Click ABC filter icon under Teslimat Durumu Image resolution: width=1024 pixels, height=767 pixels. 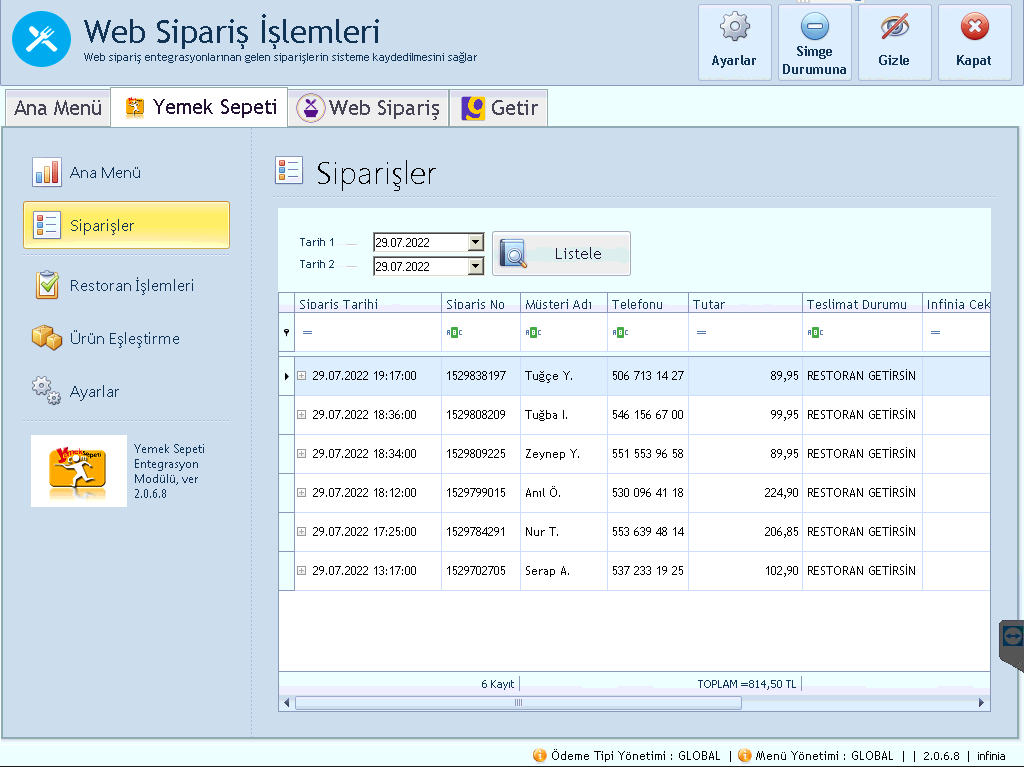(815, 333)
